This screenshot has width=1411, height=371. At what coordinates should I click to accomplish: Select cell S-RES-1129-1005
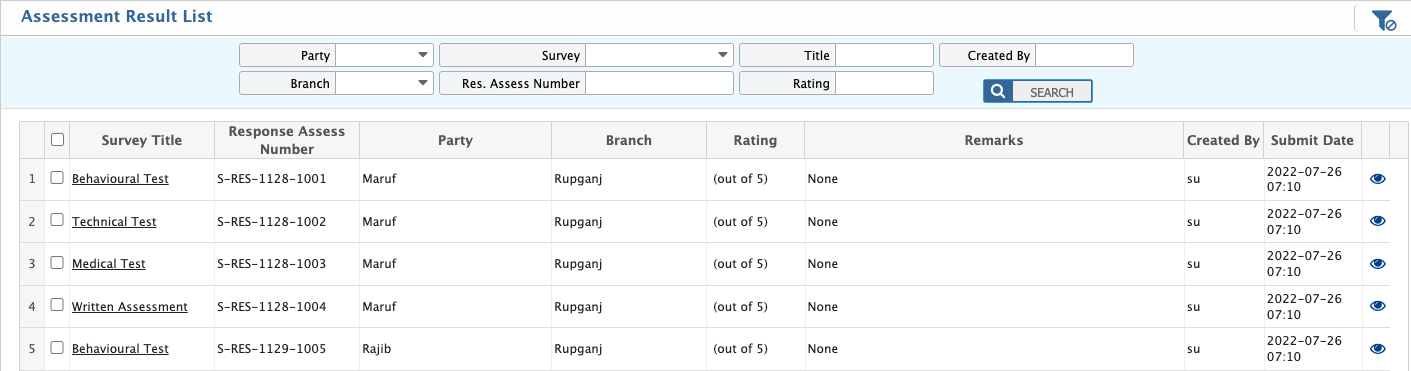coord(287,349)
